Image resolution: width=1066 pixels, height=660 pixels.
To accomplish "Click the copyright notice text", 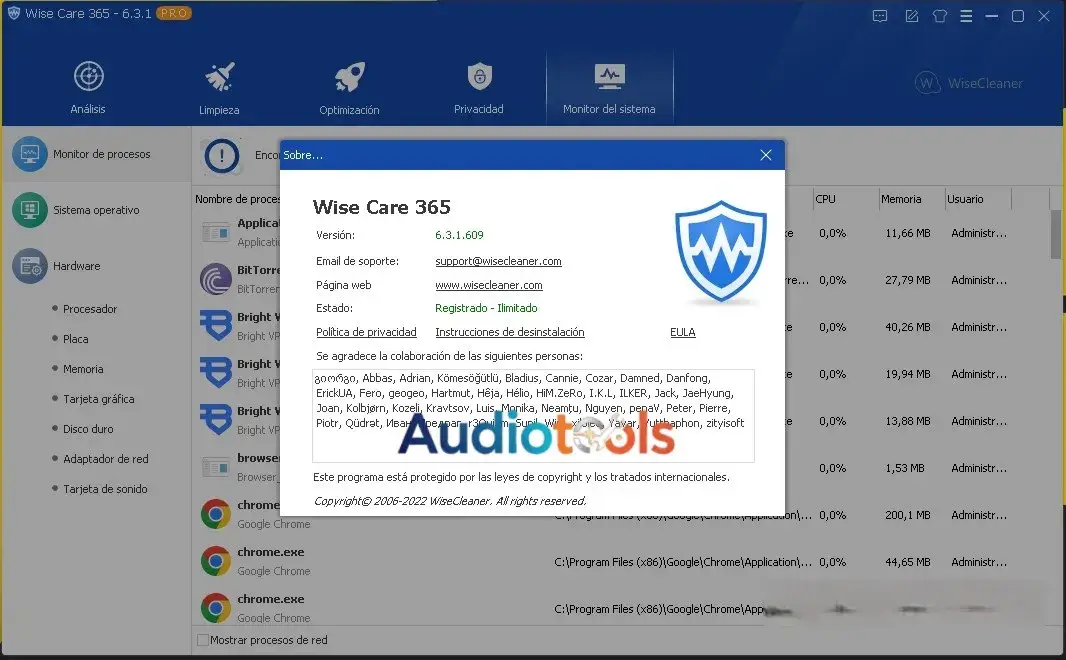I will 449,501.
